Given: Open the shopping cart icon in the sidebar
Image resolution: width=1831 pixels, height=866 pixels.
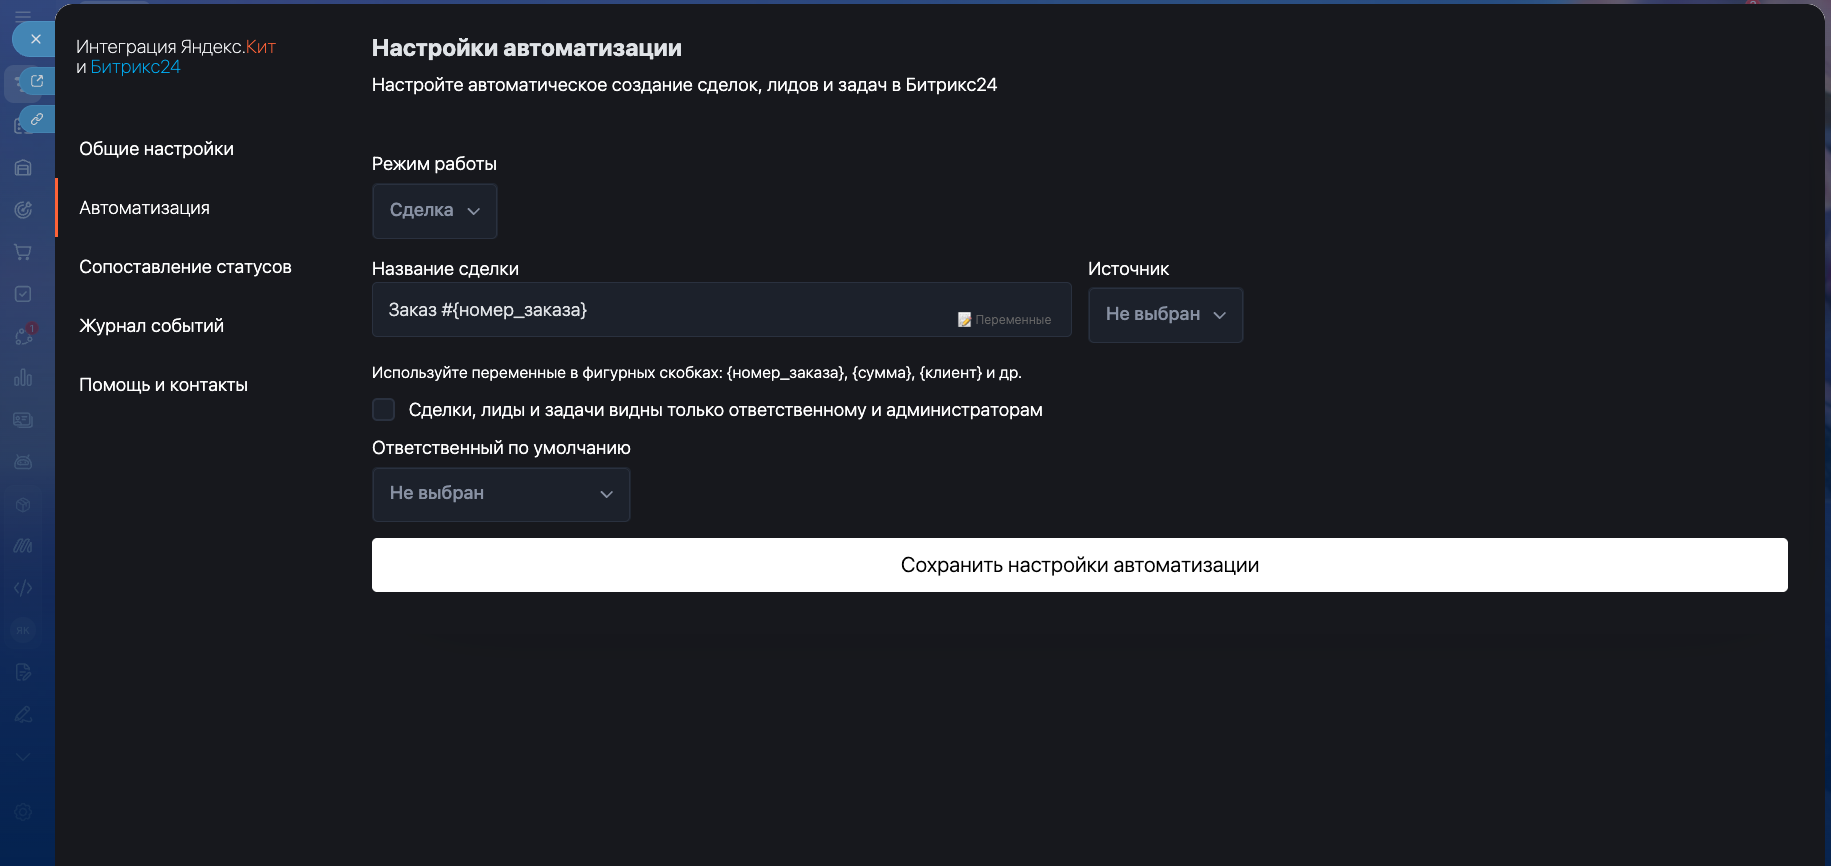Looking at the screenshot, I should coord(23,252).
